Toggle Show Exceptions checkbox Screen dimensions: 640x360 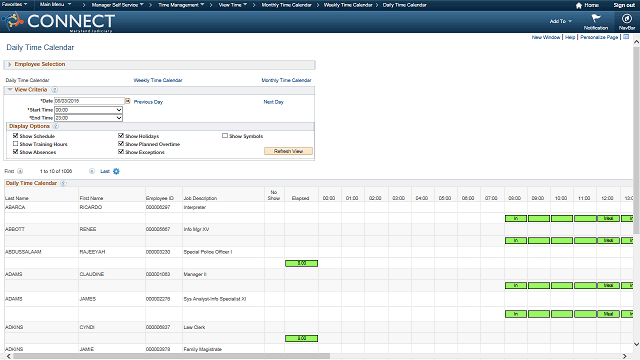[121, 151]
